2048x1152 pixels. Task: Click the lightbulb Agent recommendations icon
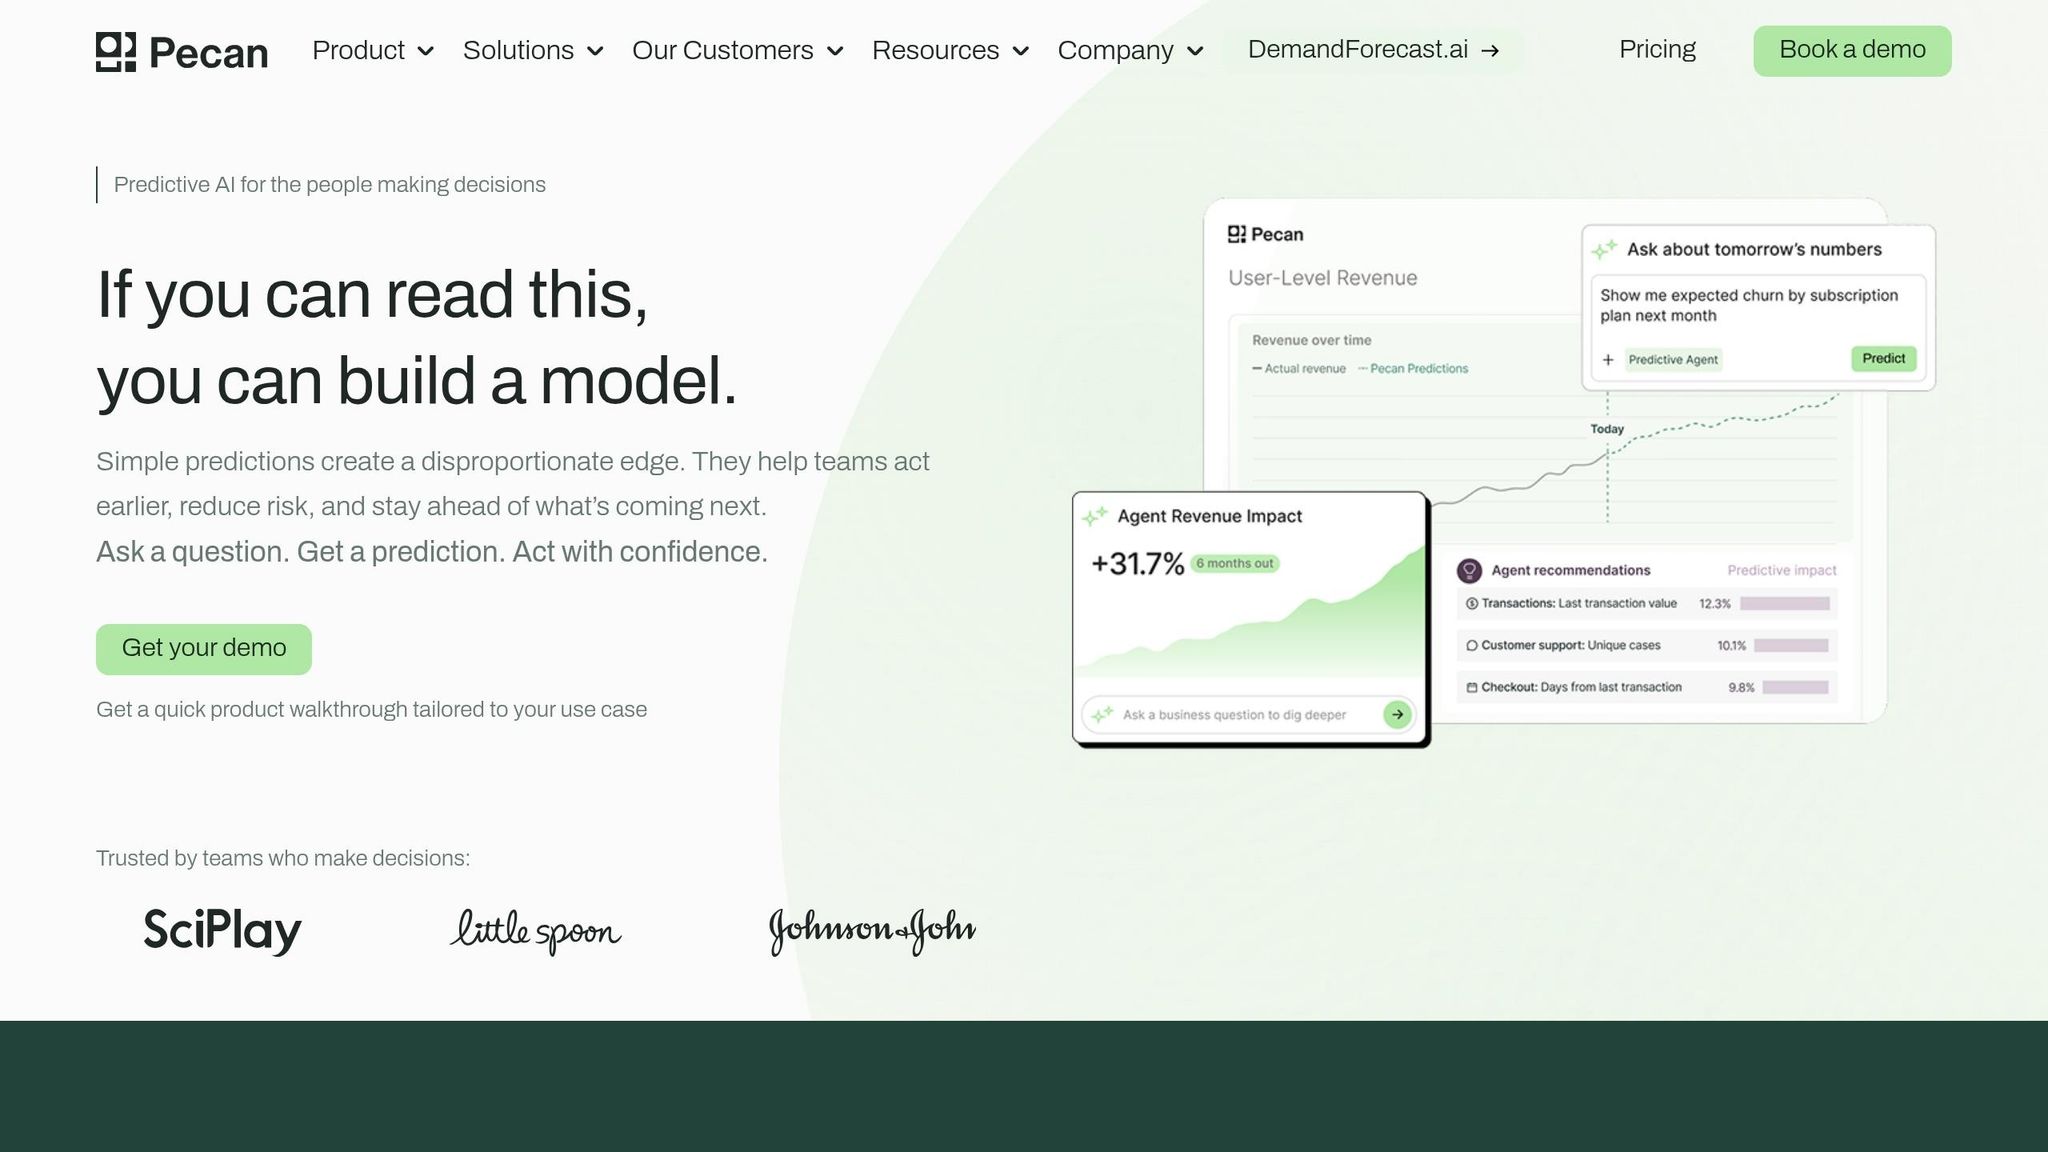1469,570
